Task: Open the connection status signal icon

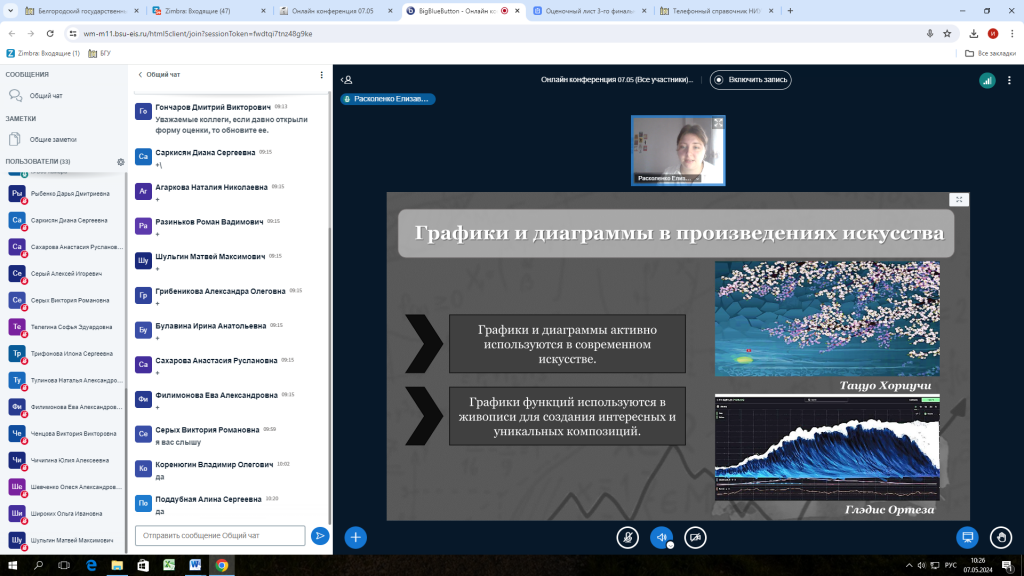Action: (987, 80)
